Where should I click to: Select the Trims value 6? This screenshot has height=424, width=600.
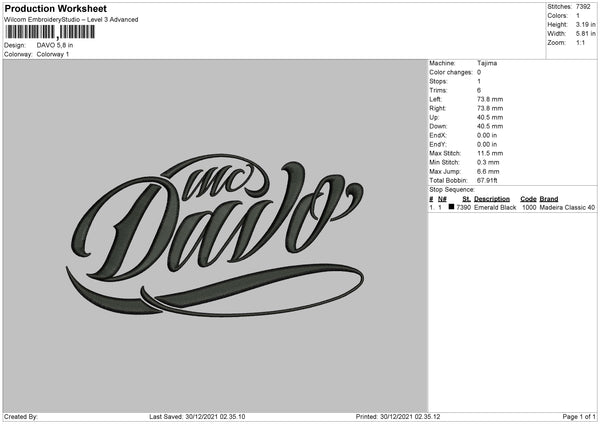479,90
